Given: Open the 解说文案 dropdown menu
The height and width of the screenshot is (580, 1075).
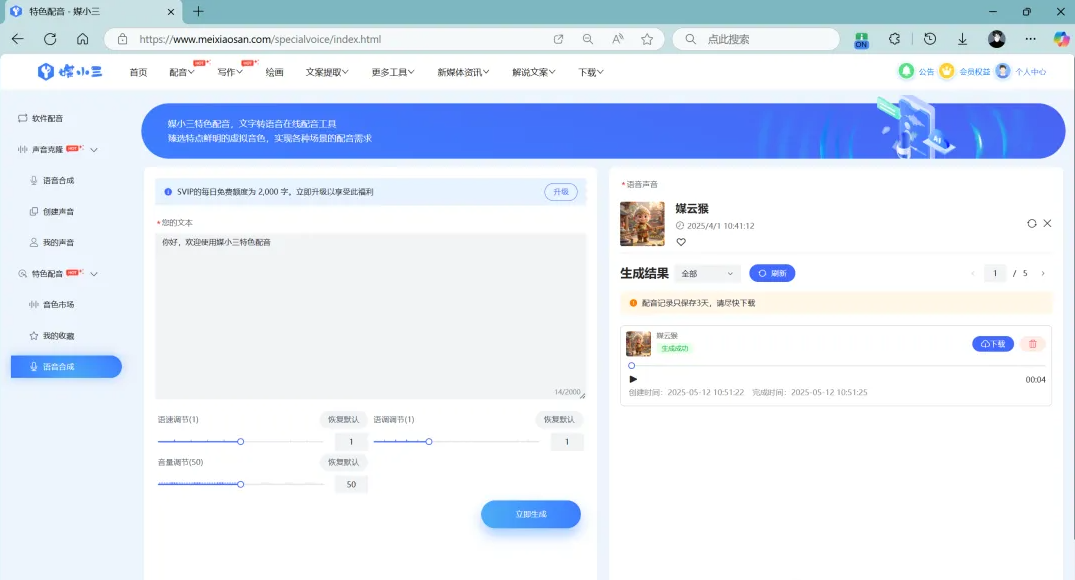Looking at the screenshot, I should point(533,72).
